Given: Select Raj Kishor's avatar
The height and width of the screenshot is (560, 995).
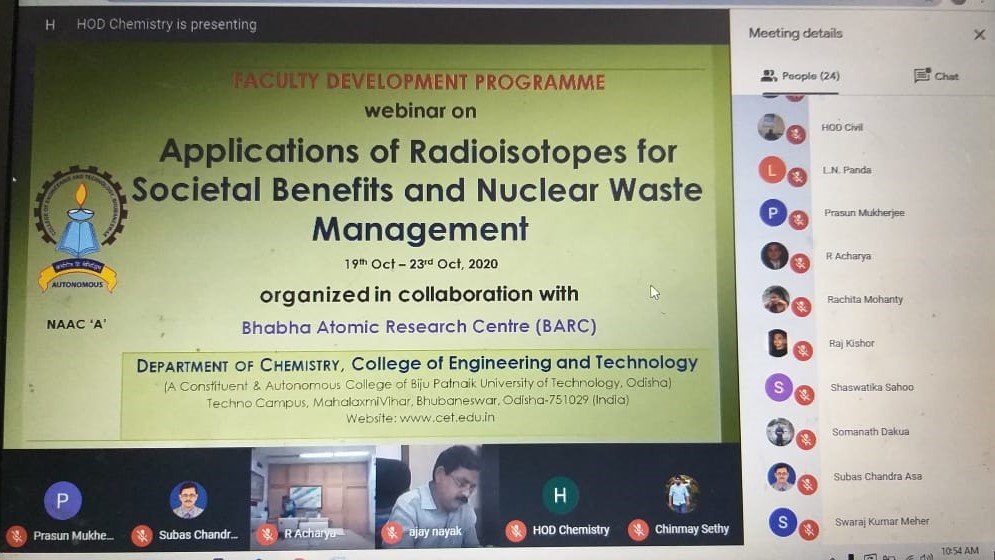Looking at the screenshot, I should click(x=777, y=343).
